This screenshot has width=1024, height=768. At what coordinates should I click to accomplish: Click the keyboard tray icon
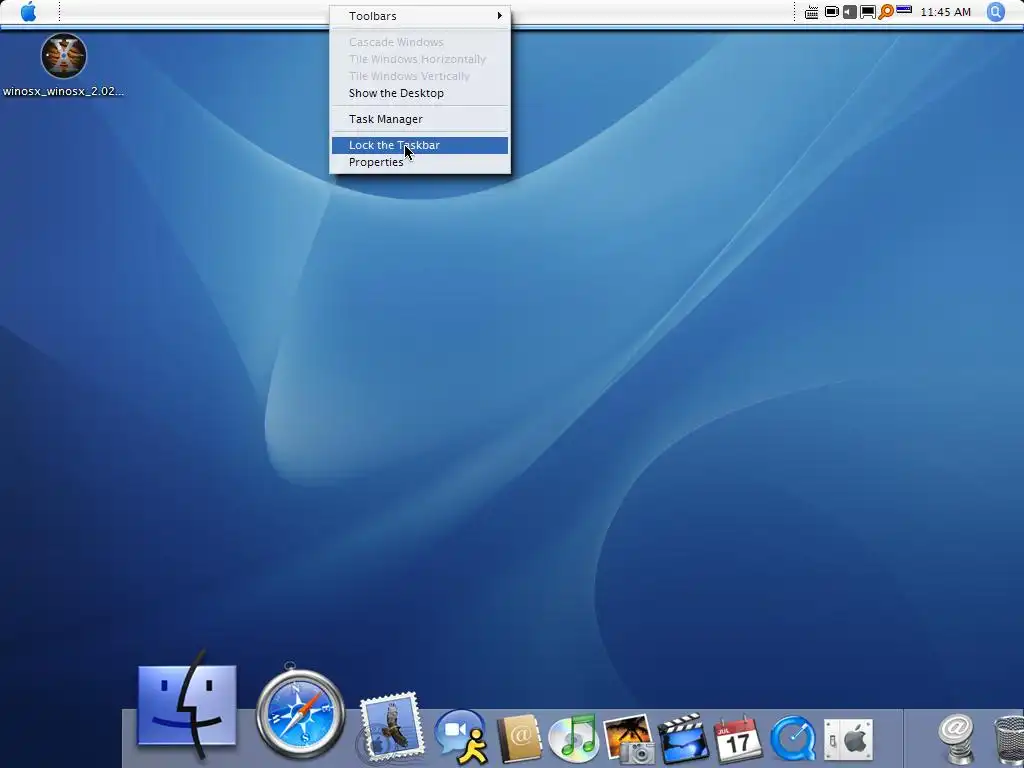[812, 12]
